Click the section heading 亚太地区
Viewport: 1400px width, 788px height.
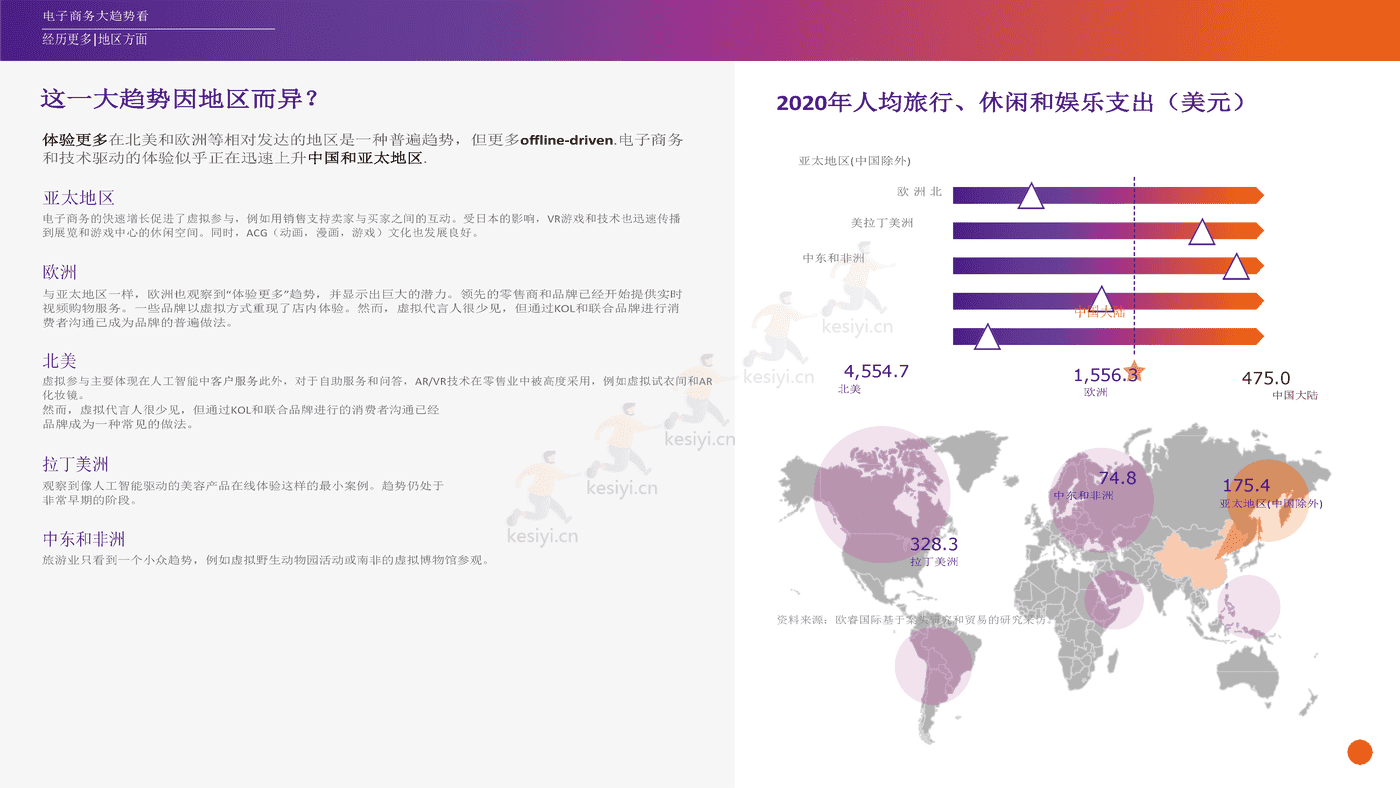(x=79, y=198)
